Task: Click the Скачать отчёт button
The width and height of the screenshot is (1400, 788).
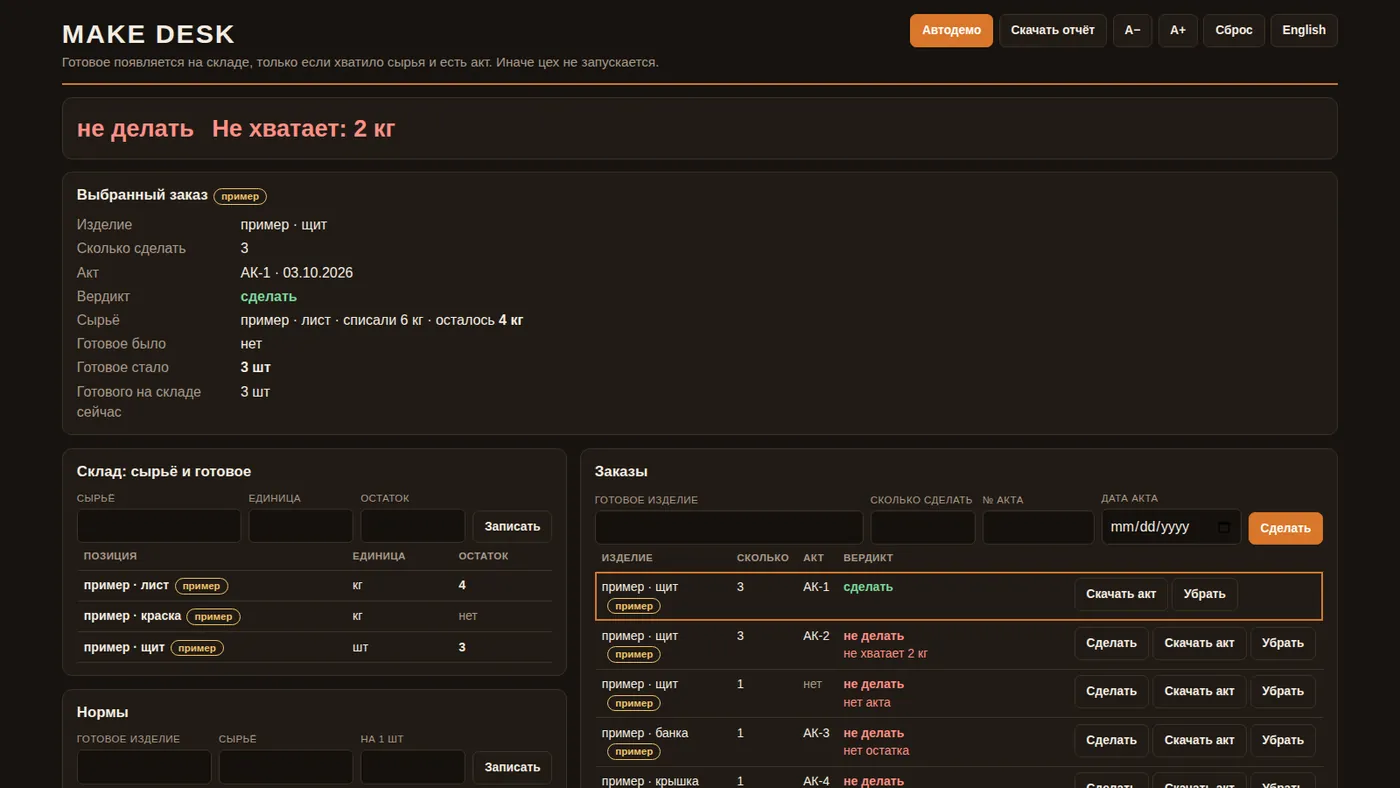Action: tap(1053, 30)
